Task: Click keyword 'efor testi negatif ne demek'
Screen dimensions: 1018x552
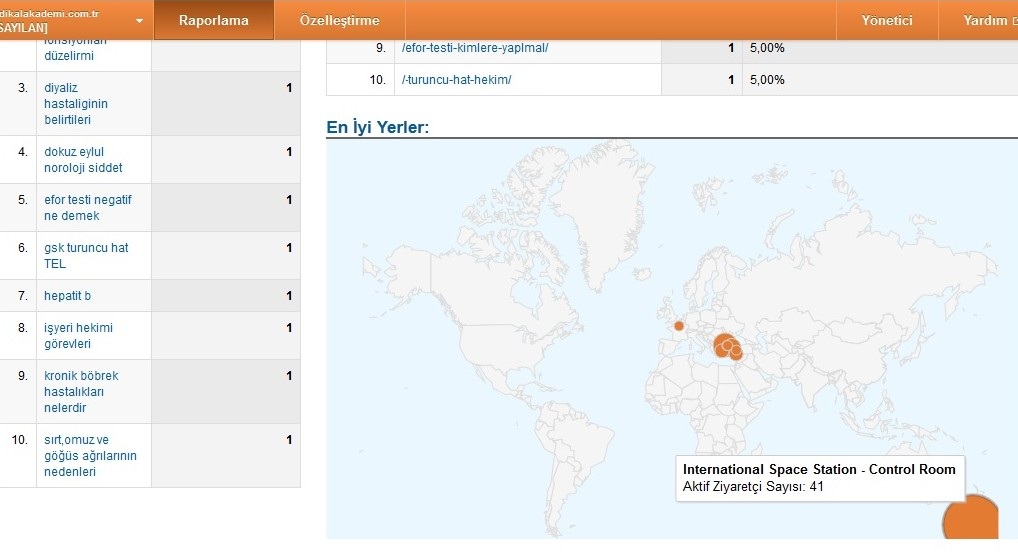Action: coord(87,207)
